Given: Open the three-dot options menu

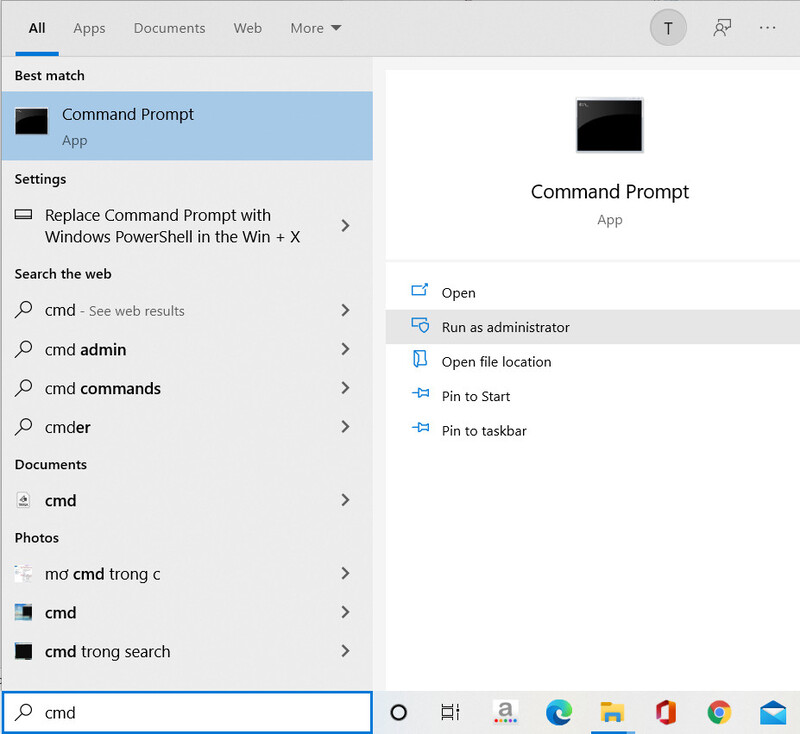Looking at the screenshot, I should 767,28.
